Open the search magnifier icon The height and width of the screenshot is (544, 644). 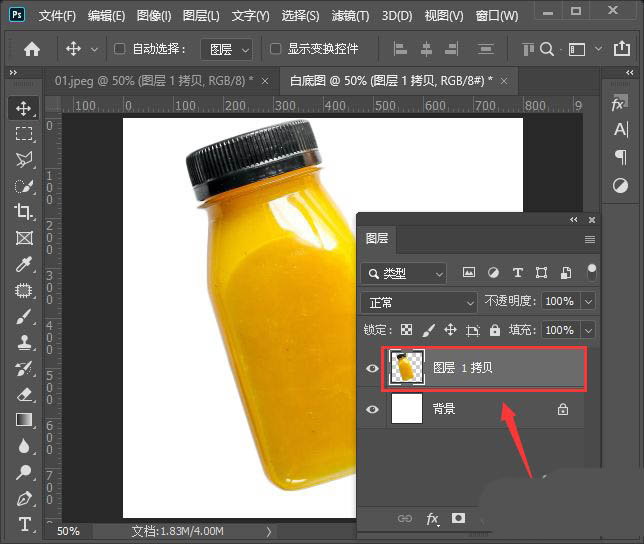[547, 49]
